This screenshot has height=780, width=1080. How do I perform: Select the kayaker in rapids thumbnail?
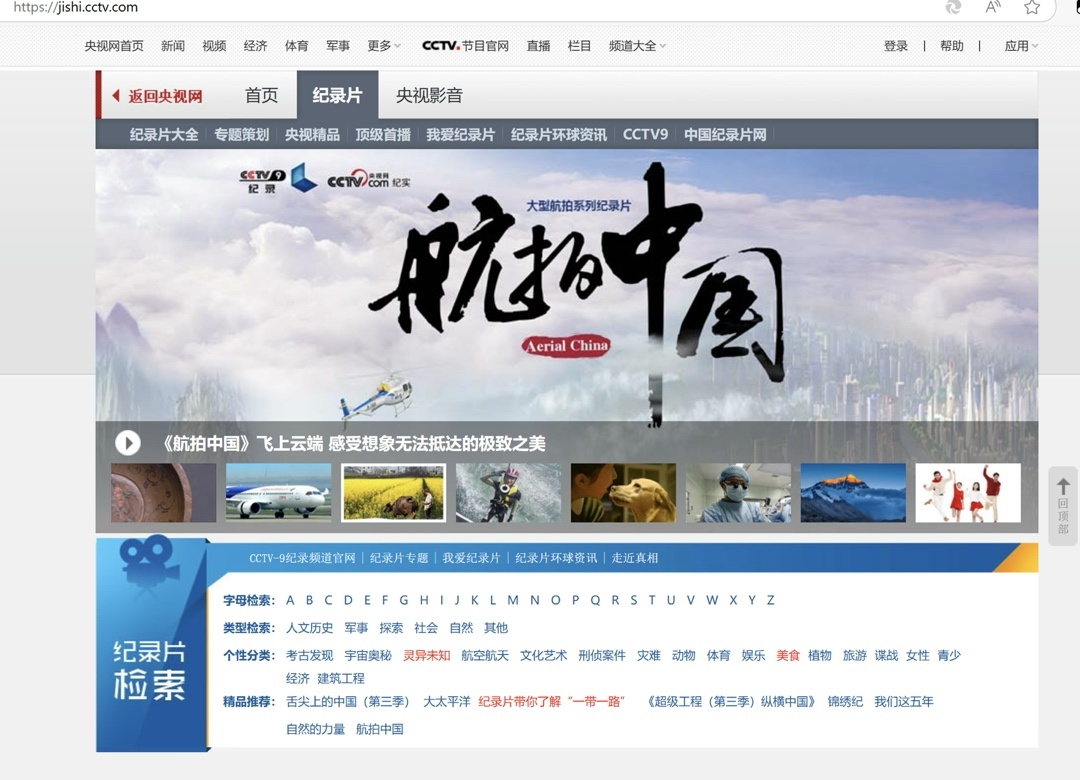(508, 492)
